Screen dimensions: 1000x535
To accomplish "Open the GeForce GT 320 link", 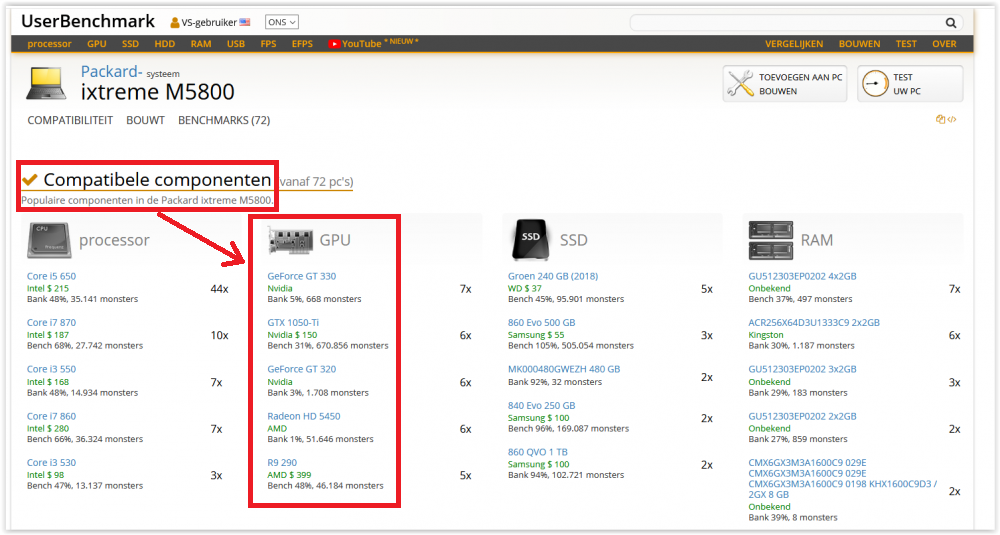I will (302, 369).
